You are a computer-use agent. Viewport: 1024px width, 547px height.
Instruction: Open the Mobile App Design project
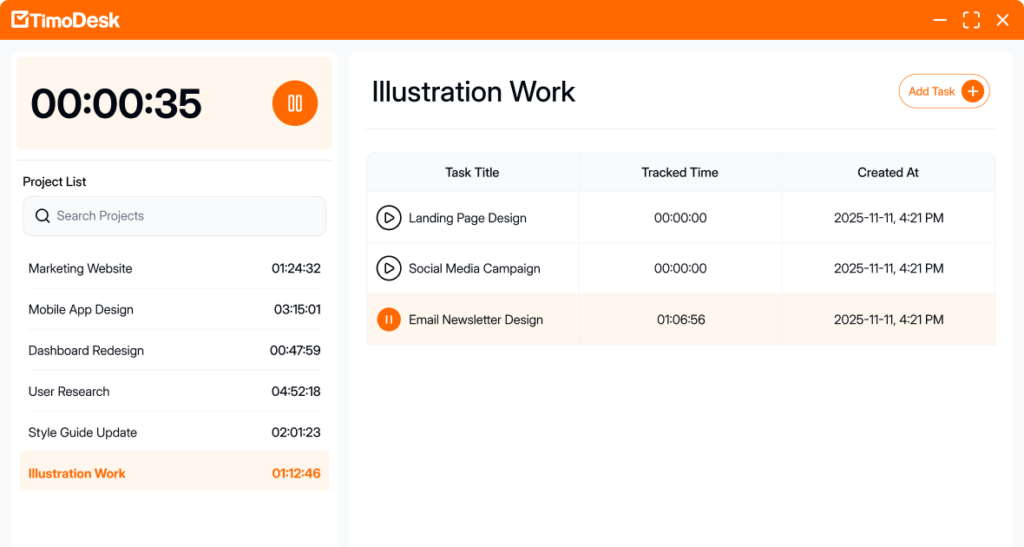point(174,309)
